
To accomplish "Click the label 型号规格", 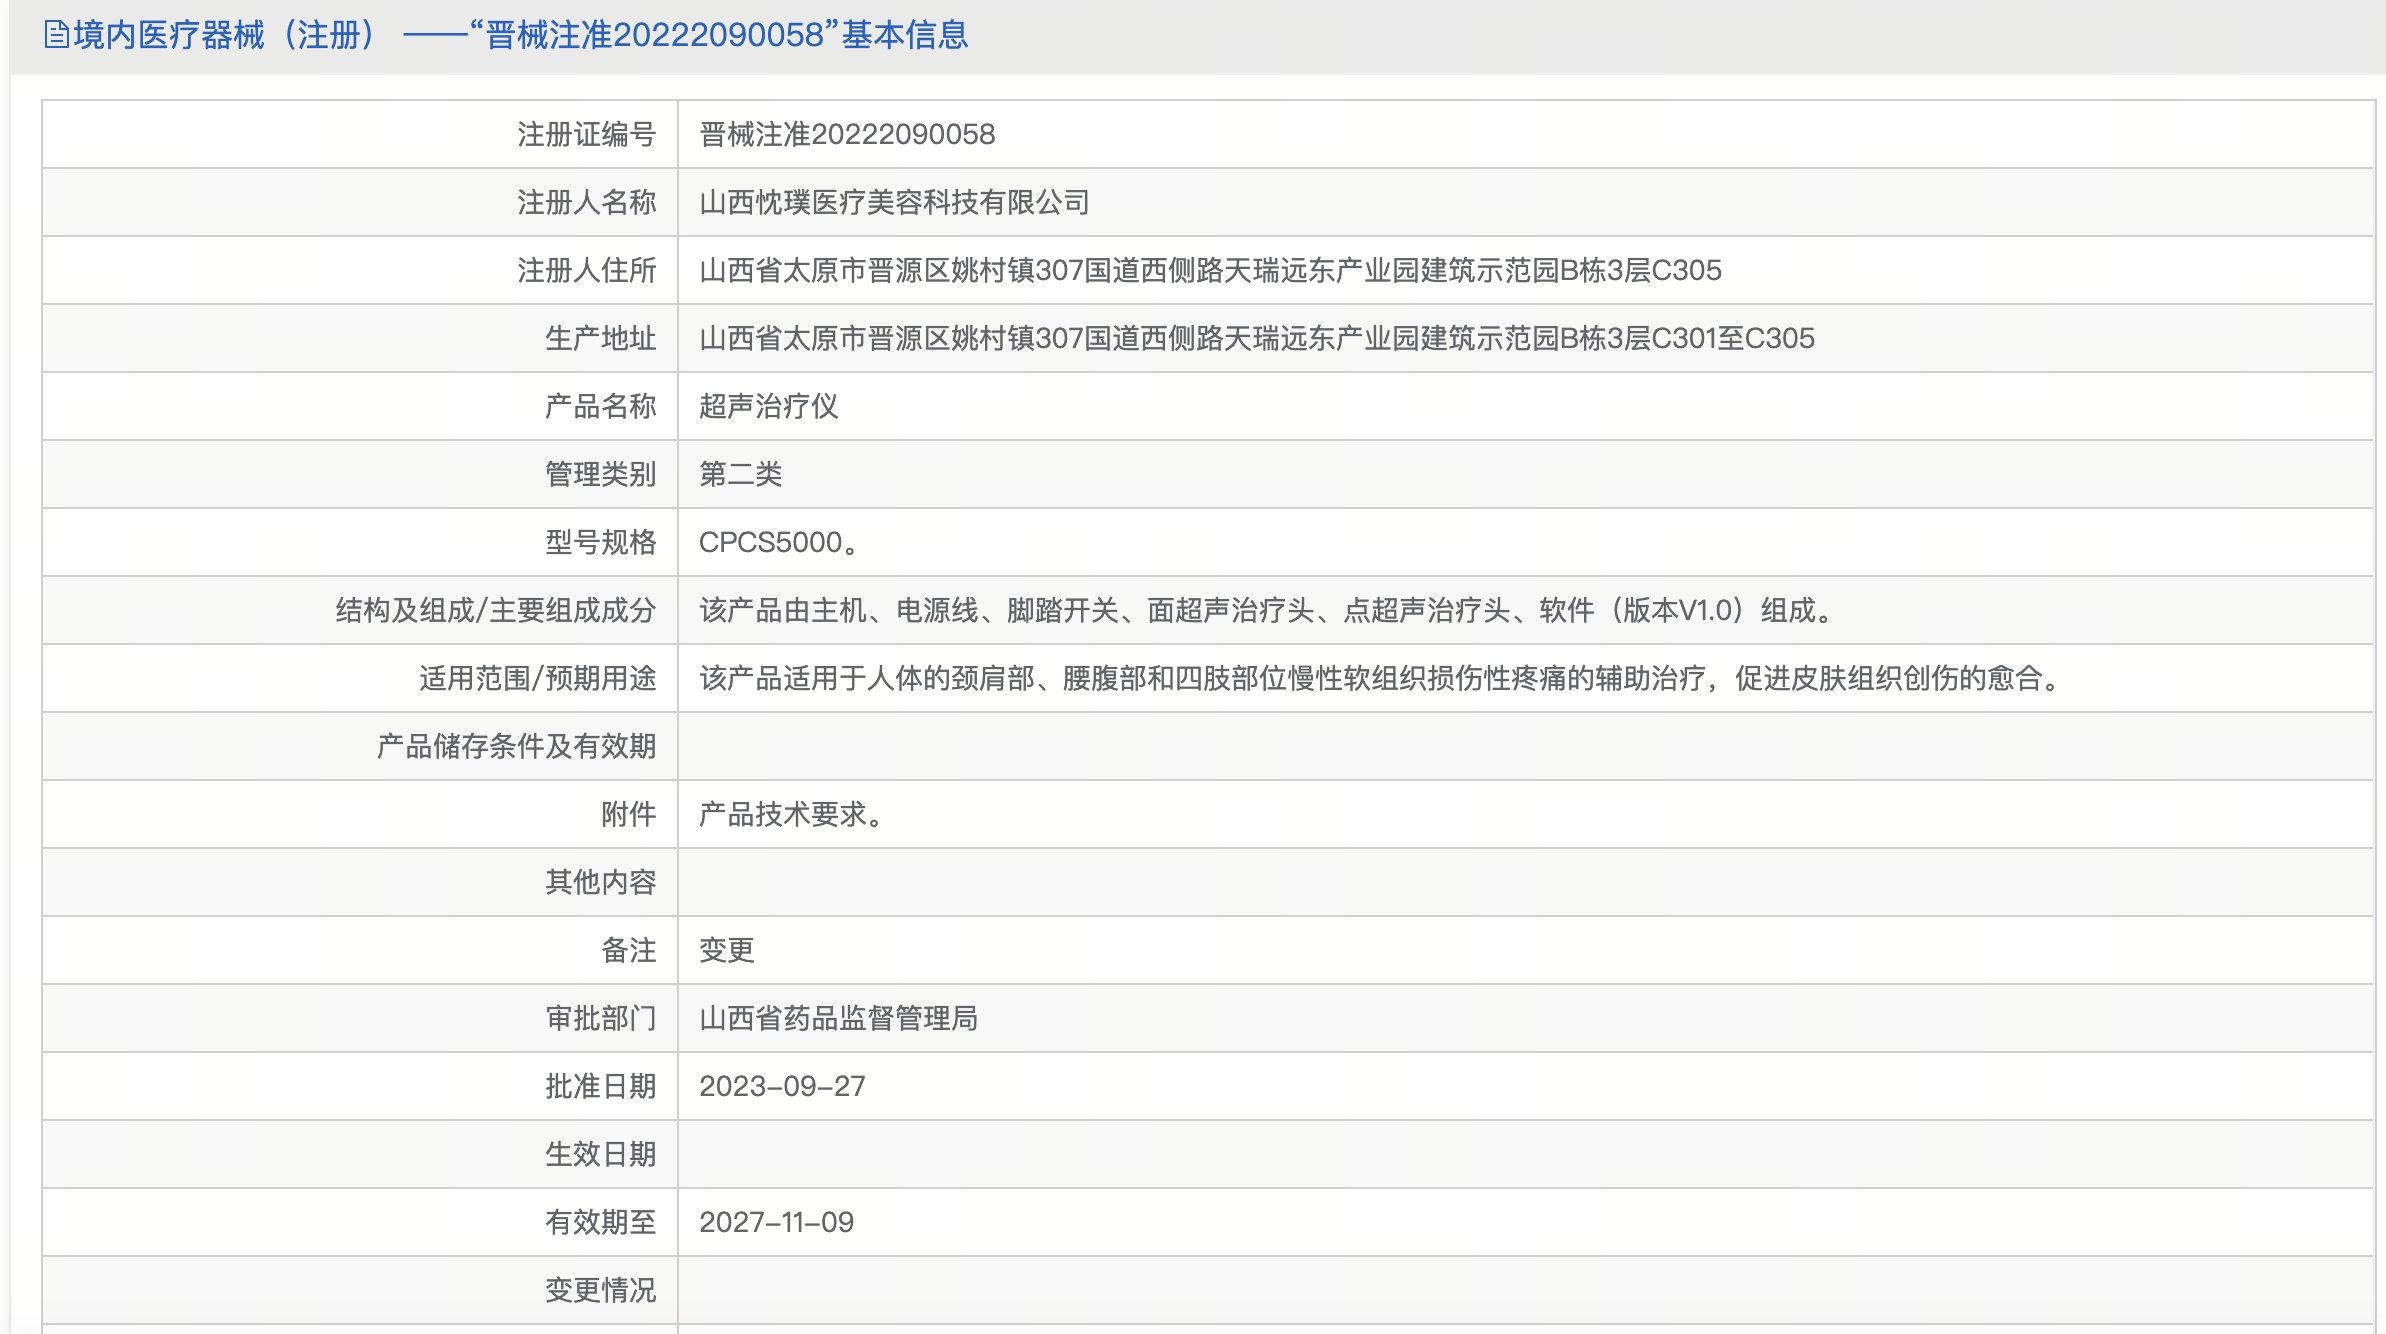I will [600, 542].
